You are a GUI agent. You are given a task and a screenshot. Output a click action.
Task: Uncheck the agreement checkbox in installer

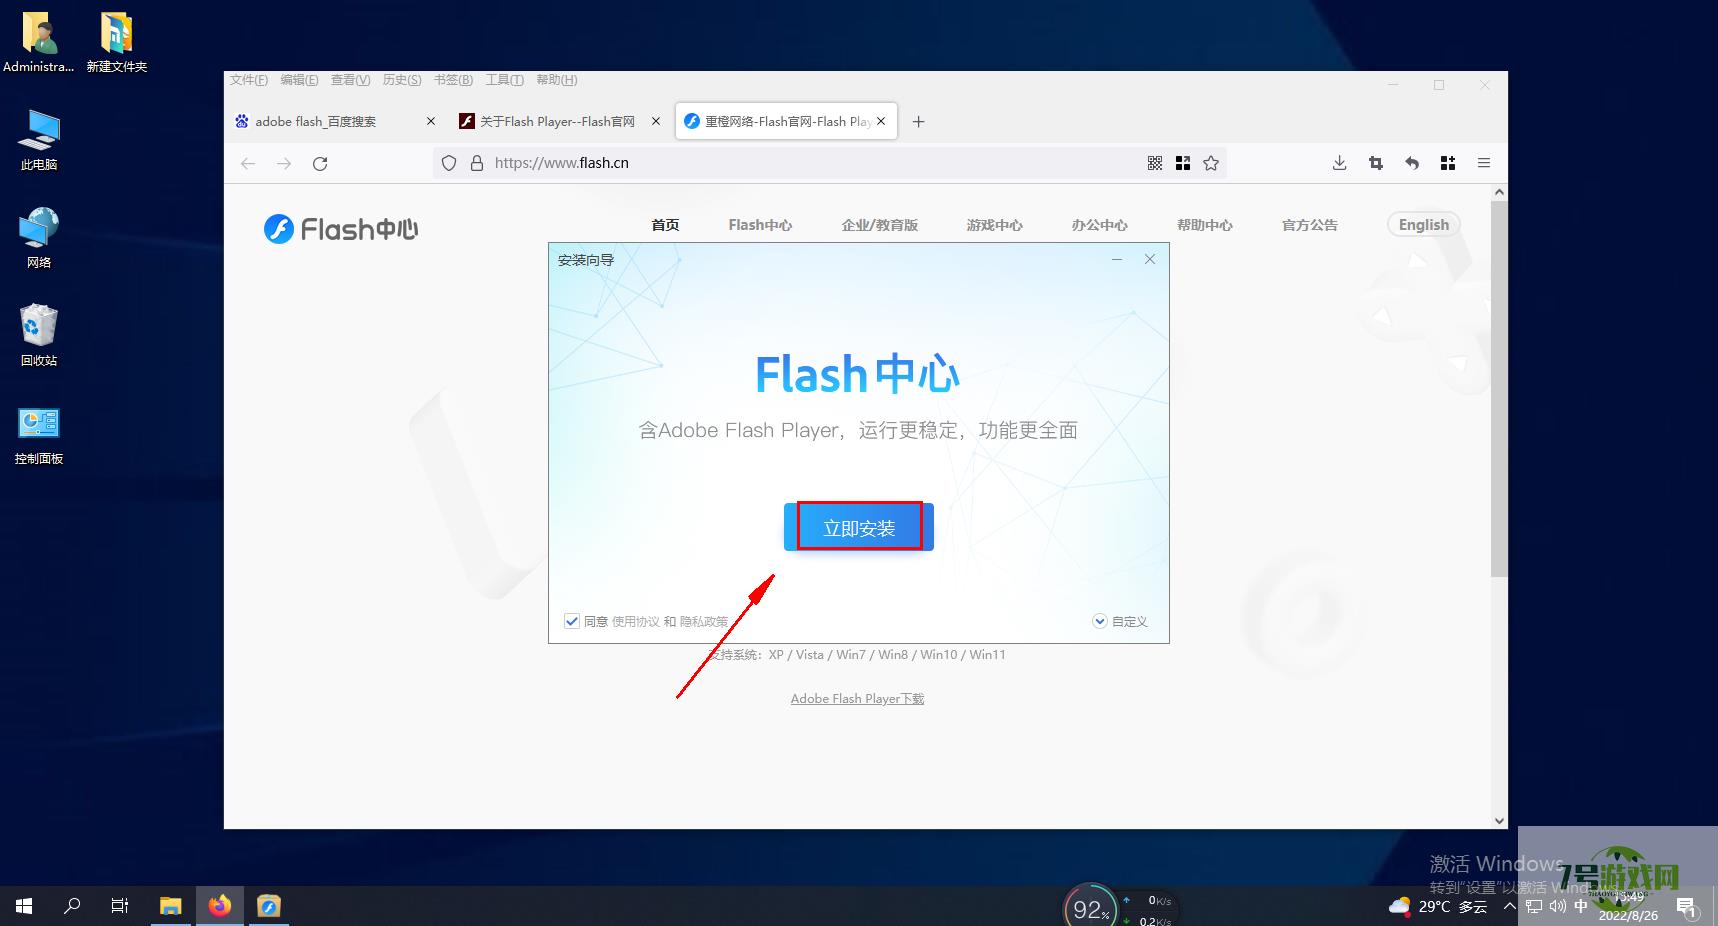point(572,621)
